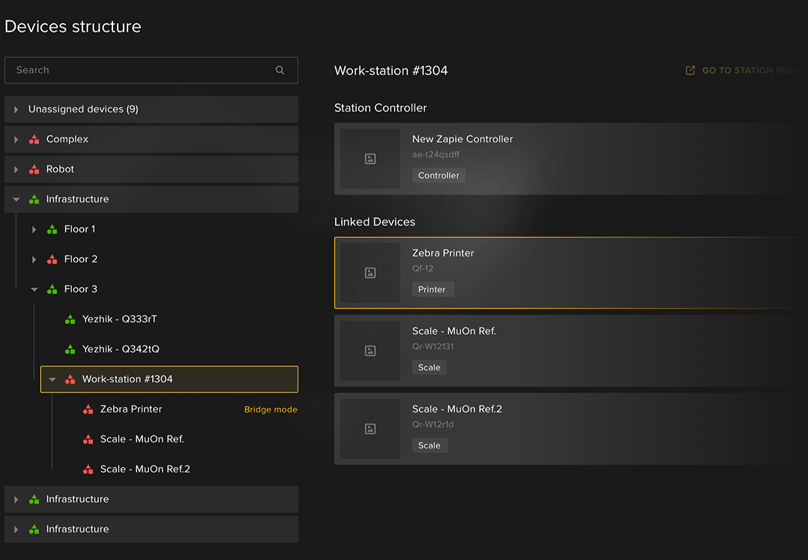Image resolution: width=808 pixels, height=560 pixels.
Task: Select Yezhik - Q342tQ in the tree
Action: point(120,349)
